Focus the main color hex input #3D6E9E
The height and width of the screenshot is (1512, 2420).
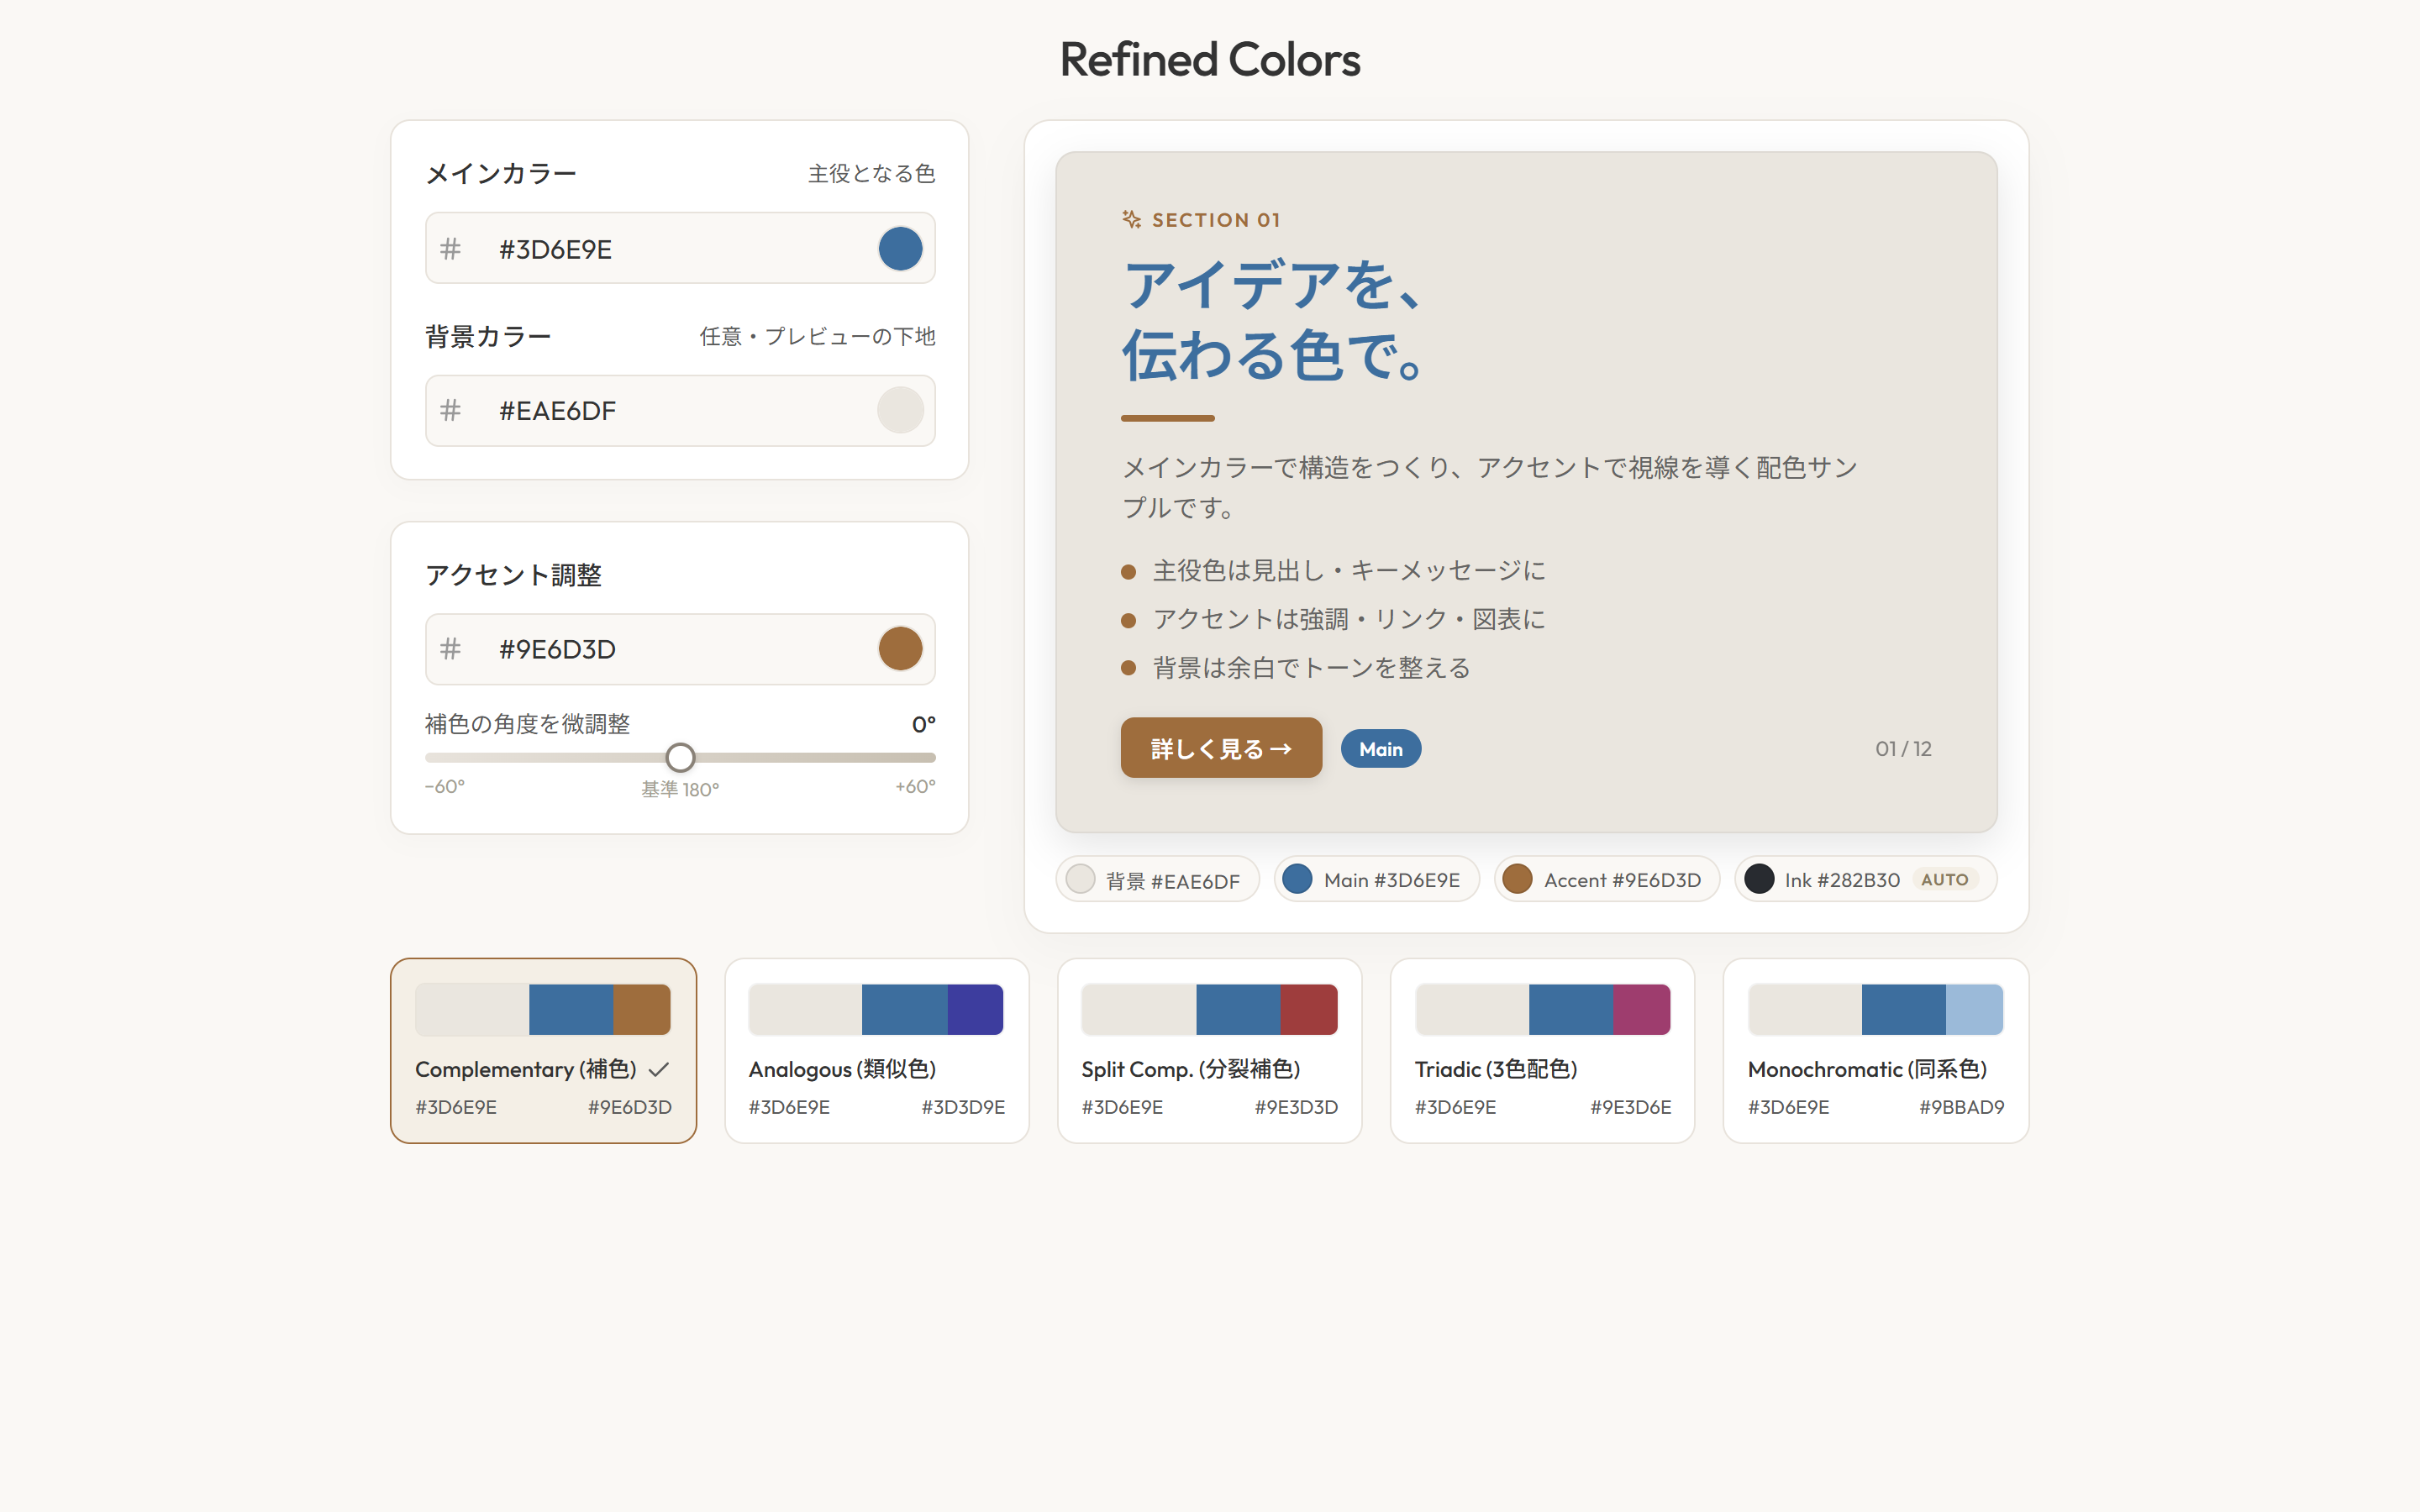[x=680, y=248]
